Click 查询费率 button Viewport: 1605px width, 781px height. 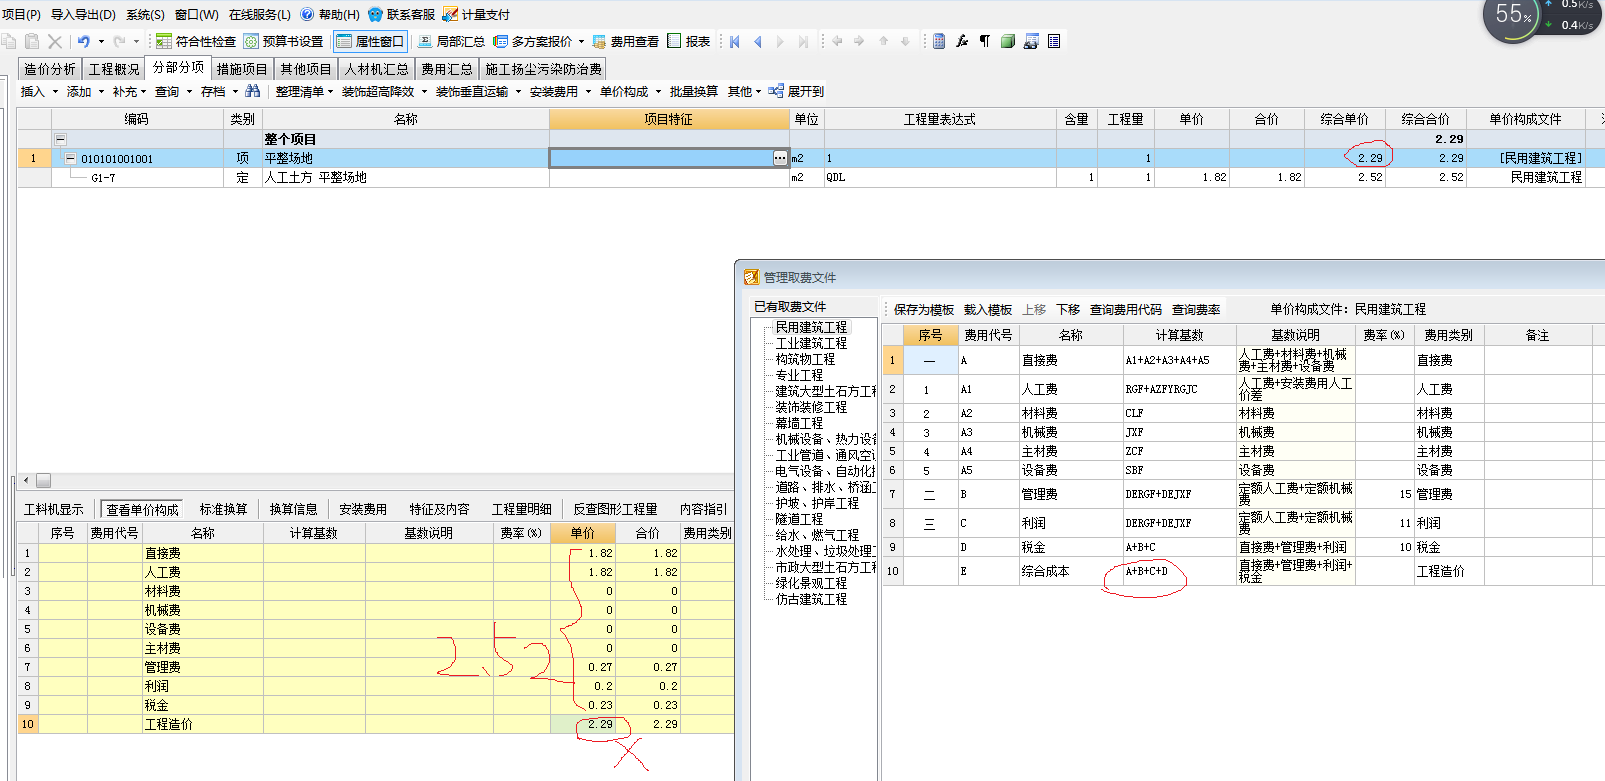1196,310
